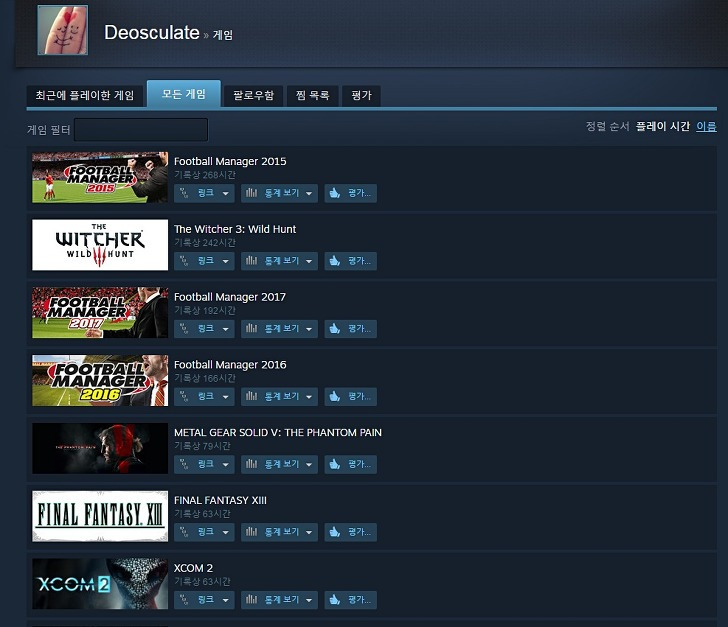Viewport: 728px width, 627px height.
Task: Open the 링크 dropdown arrow for XCOM 2
Action: click(x=226, y=600)
